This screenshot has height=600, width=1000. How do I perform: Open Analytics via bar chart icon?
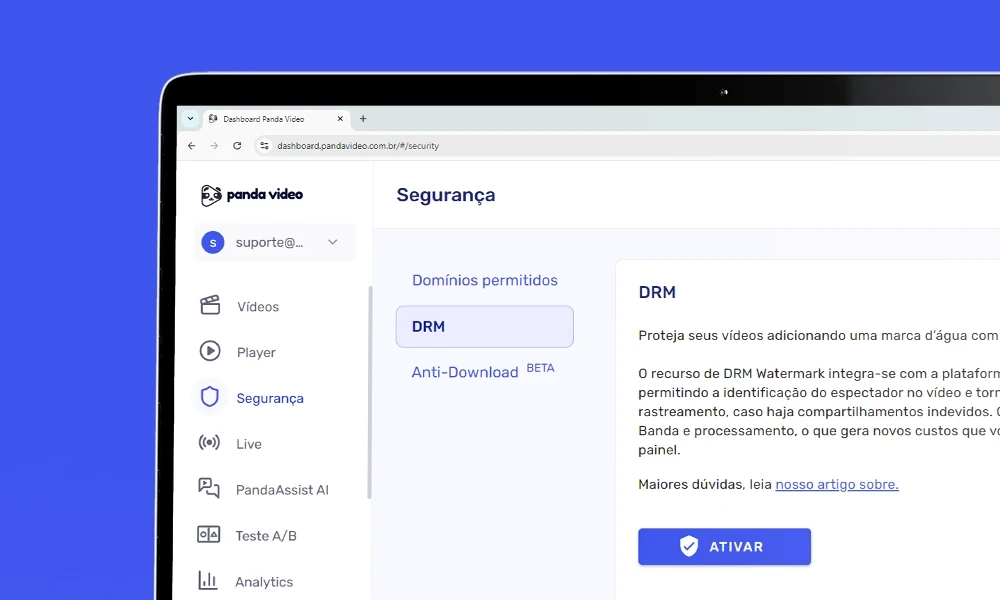coord(210,581)
